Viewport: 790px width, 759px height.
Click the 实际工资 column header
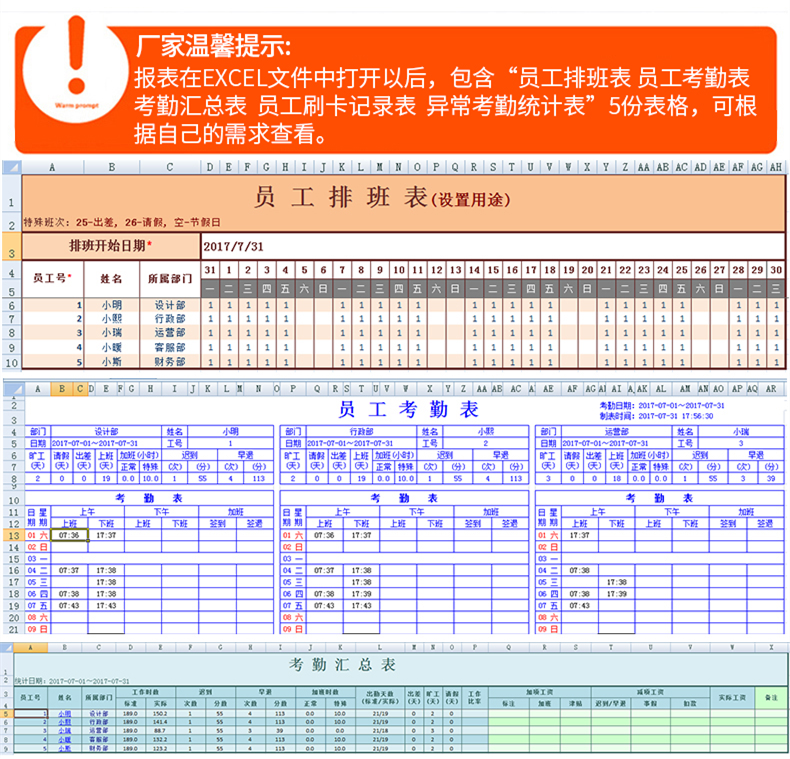(731, 695)
